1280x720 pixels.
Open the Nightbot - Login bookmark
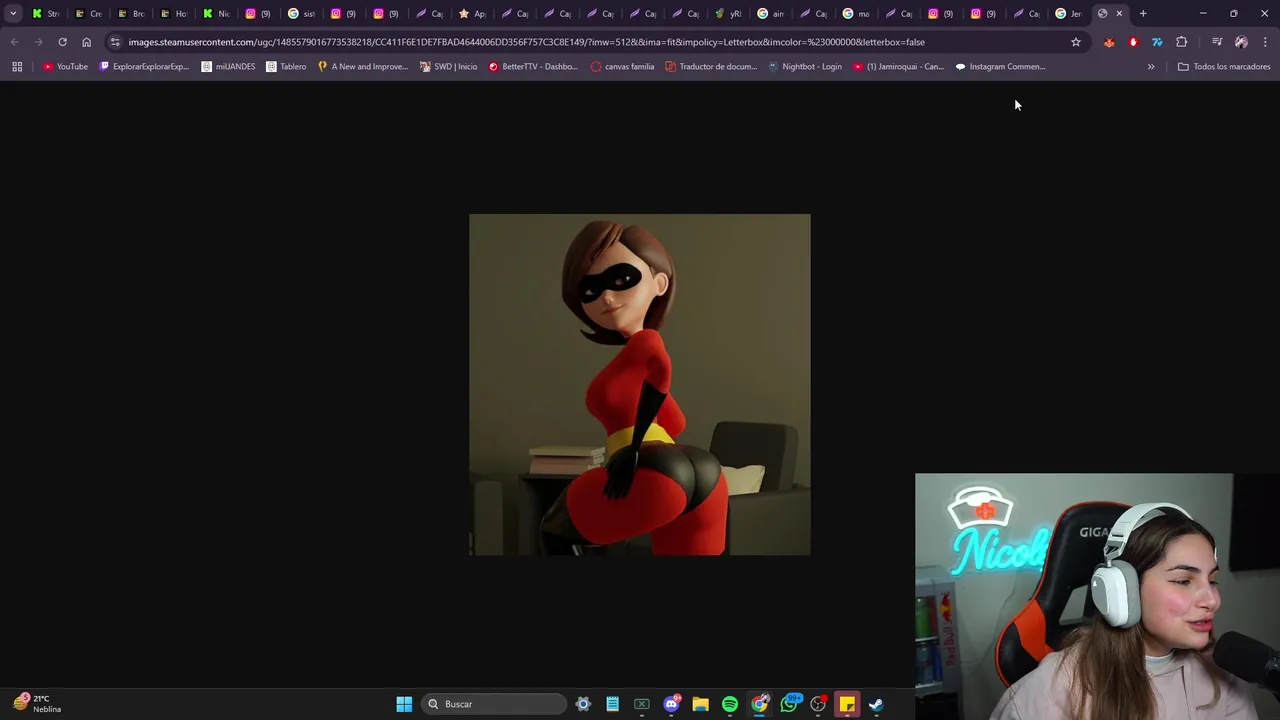[x=805, y=67]
